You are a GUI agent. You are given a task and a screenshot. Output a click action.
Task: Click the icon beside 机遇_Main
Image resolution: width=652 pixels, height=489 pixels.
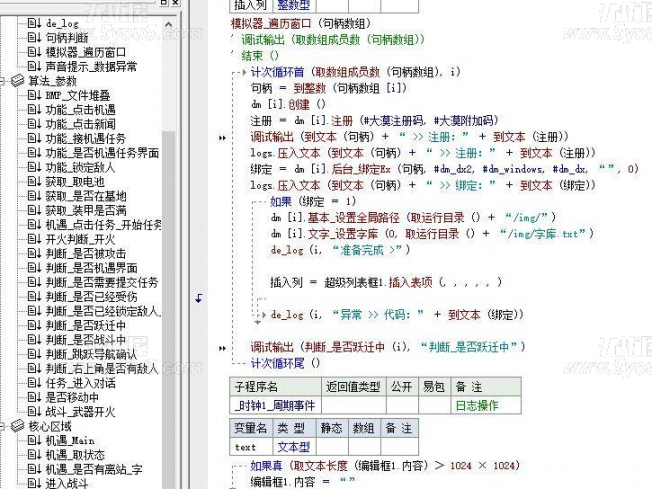tap(35, 440)
